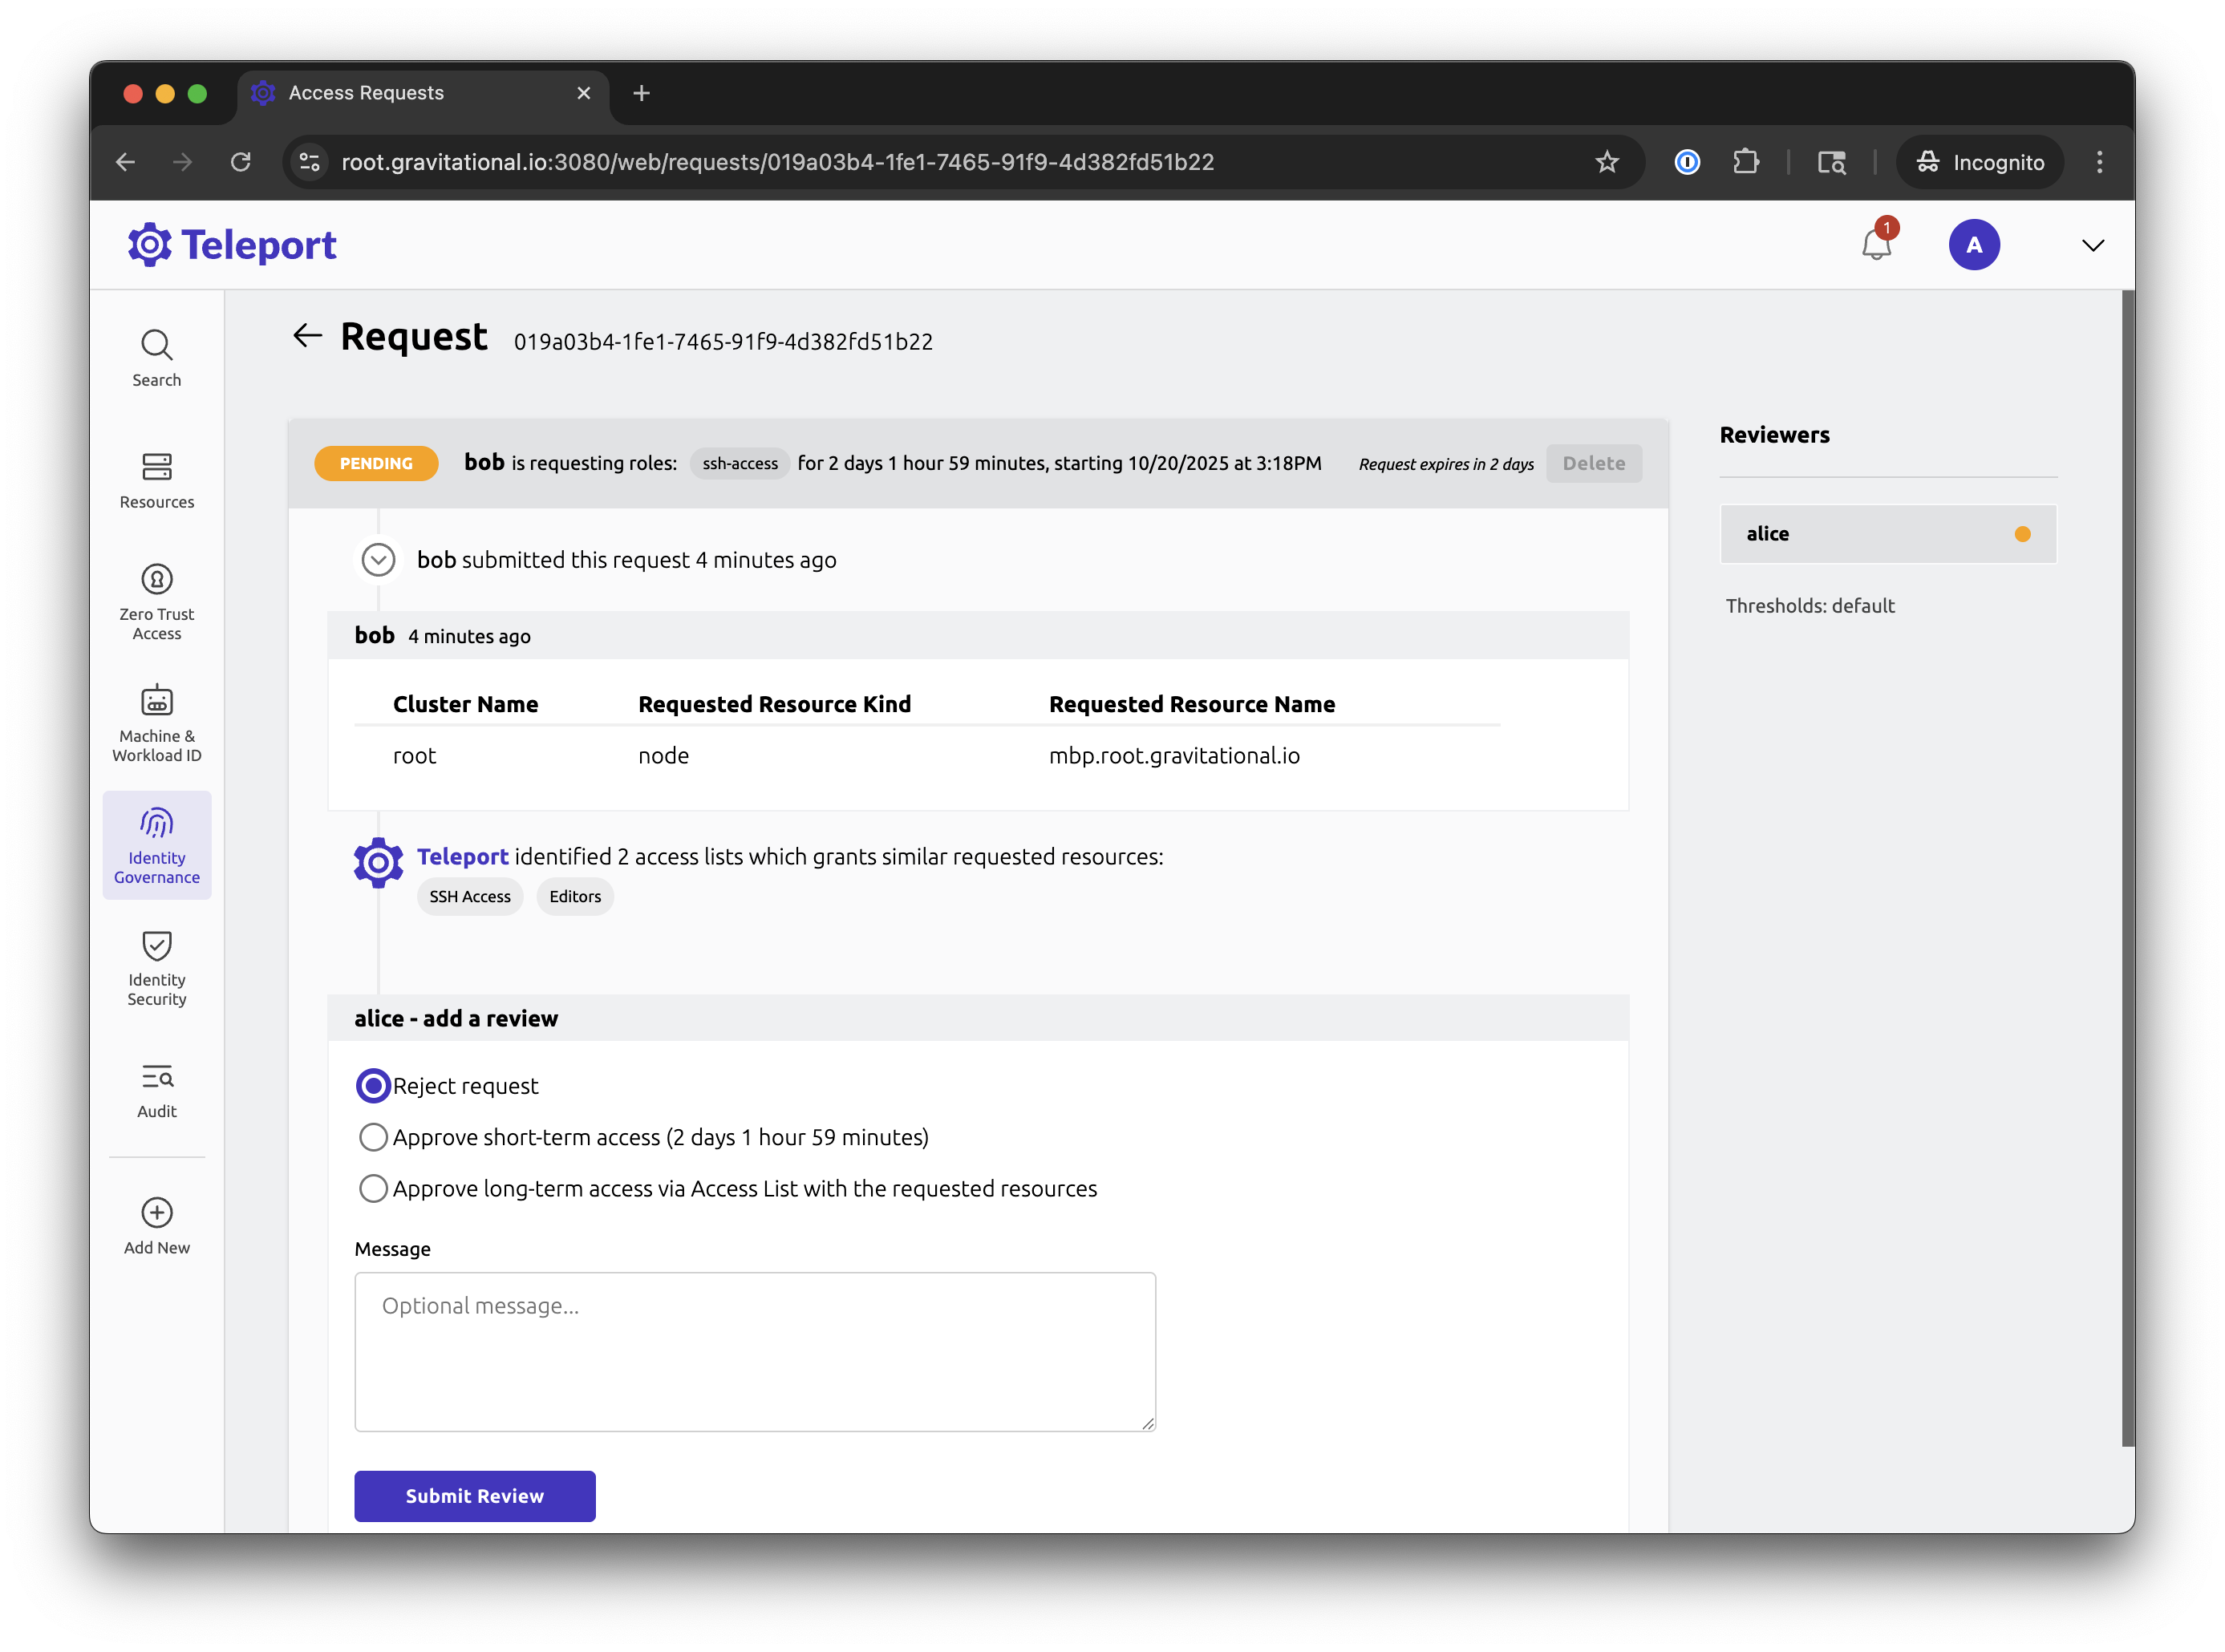2225x1652 pixels.
Task: Open Zero Trust Access in sidebar
Action: [157, 601]
